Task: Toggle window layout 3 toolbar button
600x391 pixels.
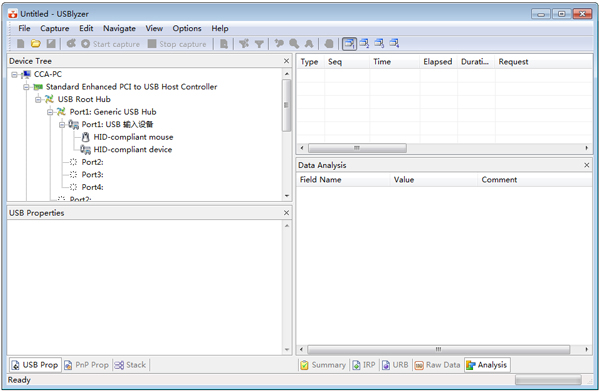Action: tap(379, 44)
